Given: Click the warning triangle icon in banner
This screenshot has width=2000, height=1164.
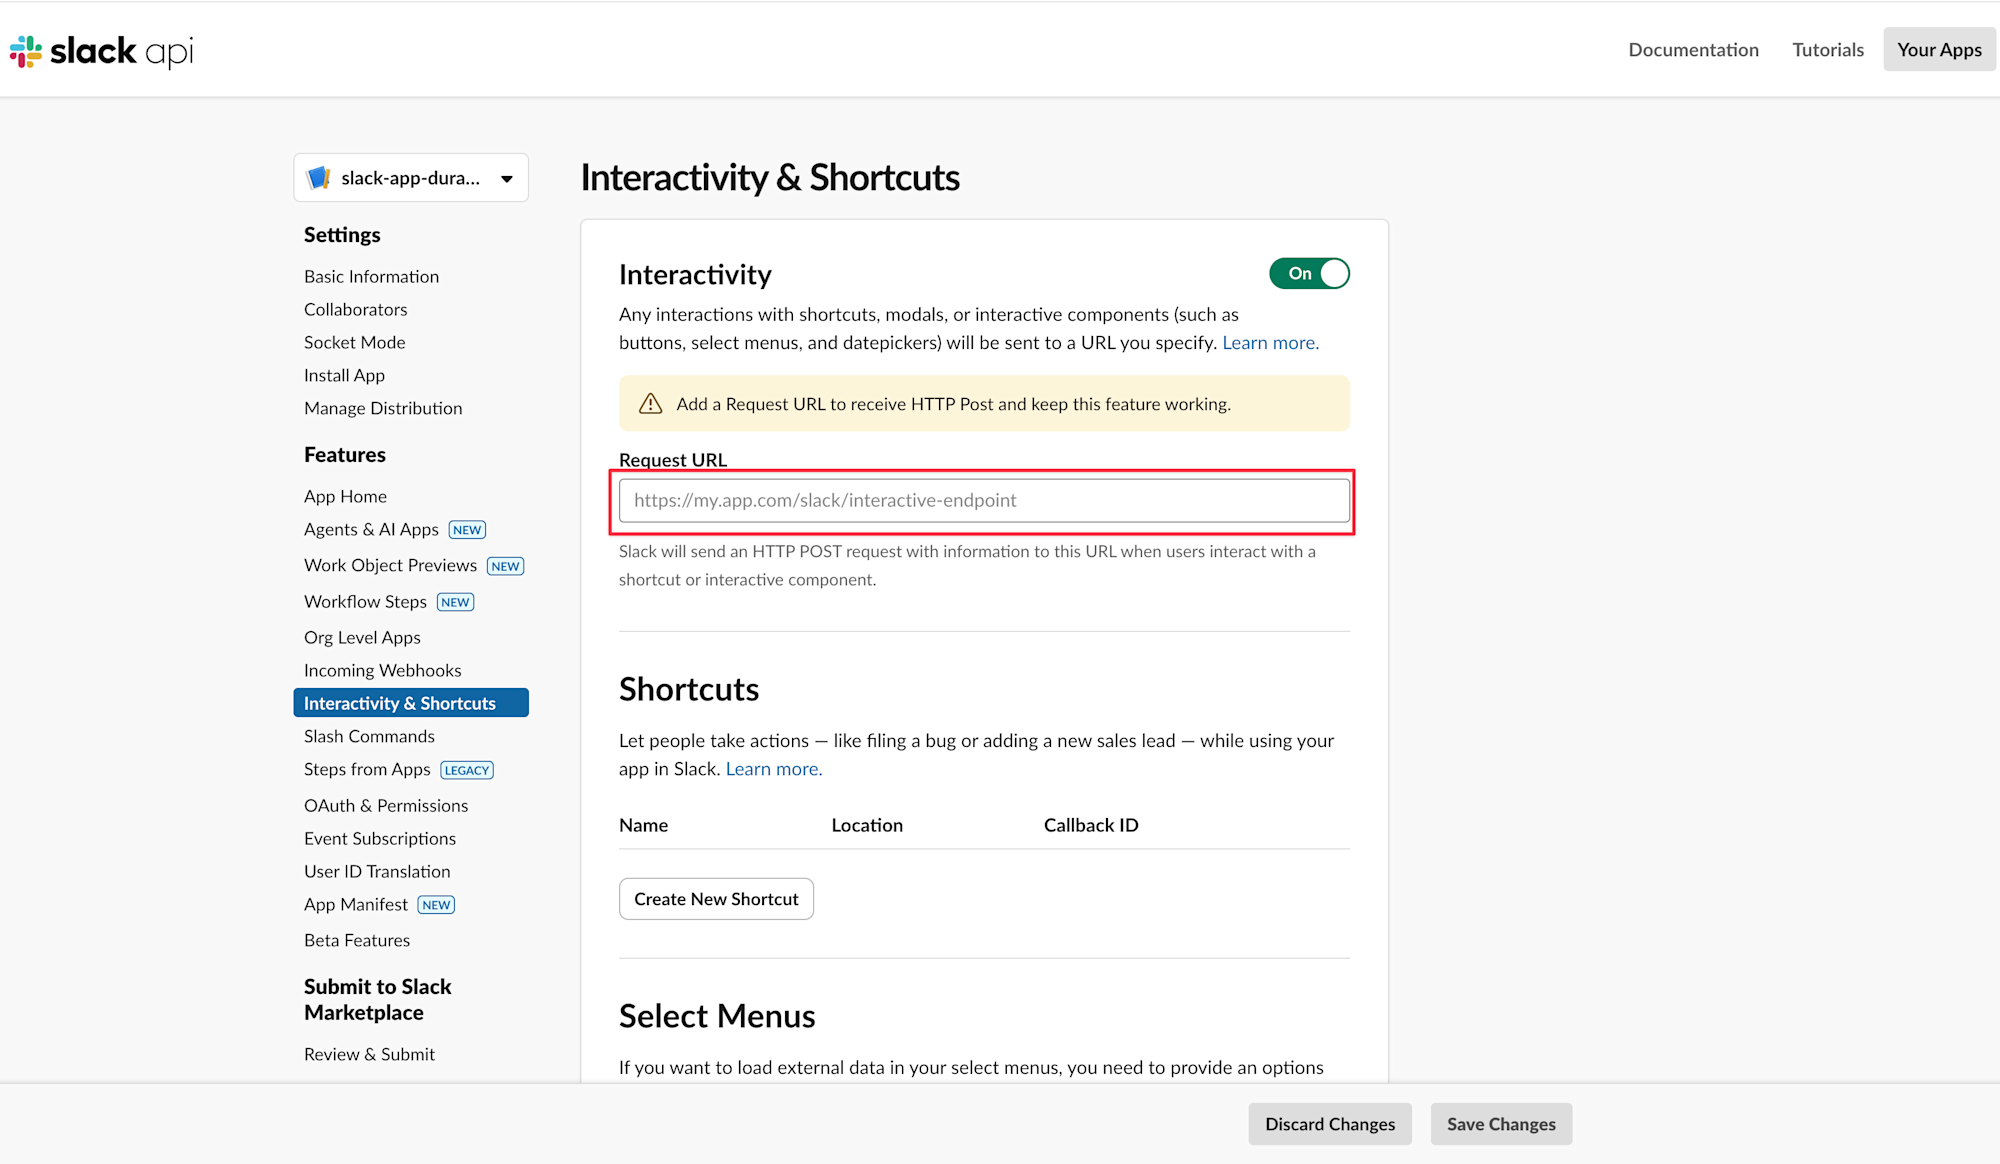Looking at the screenshot, I should coord(651,404).
